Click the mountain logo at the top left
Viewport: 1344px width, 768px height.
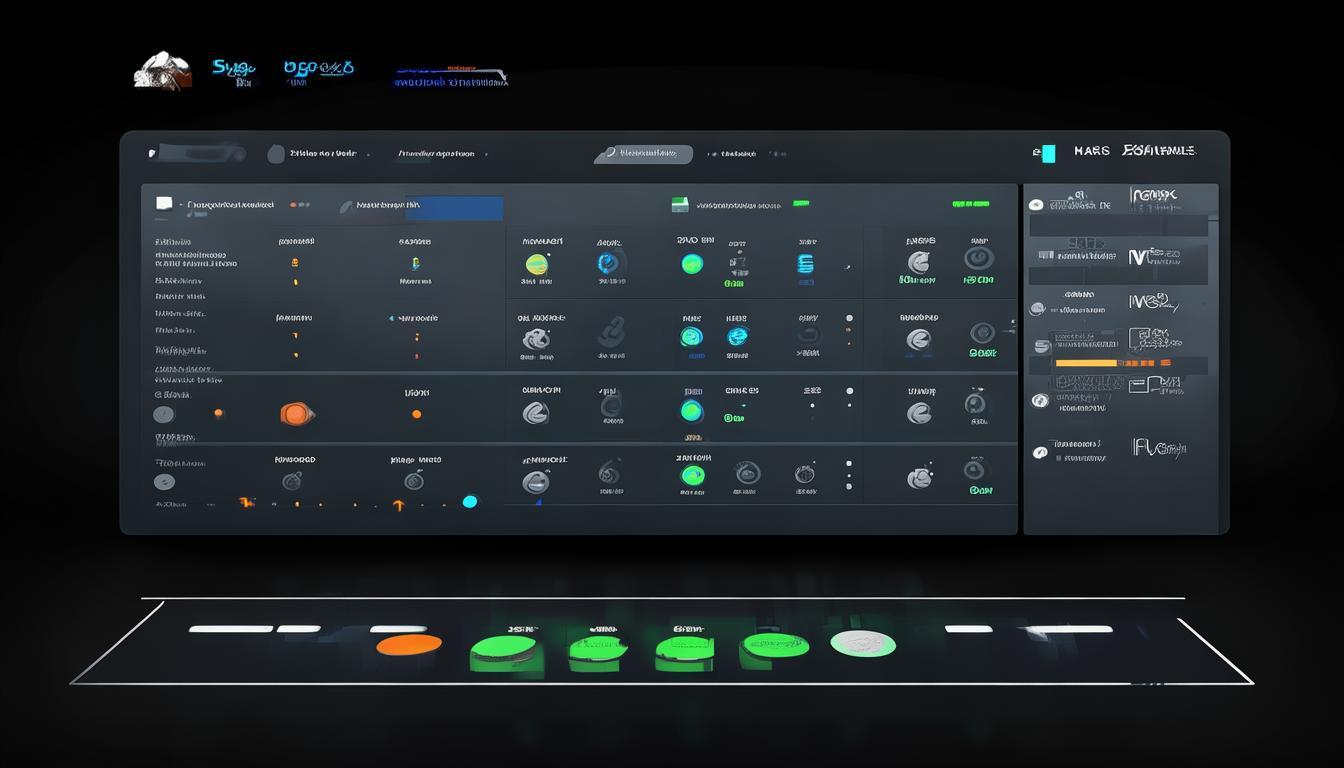coord(162,71)
